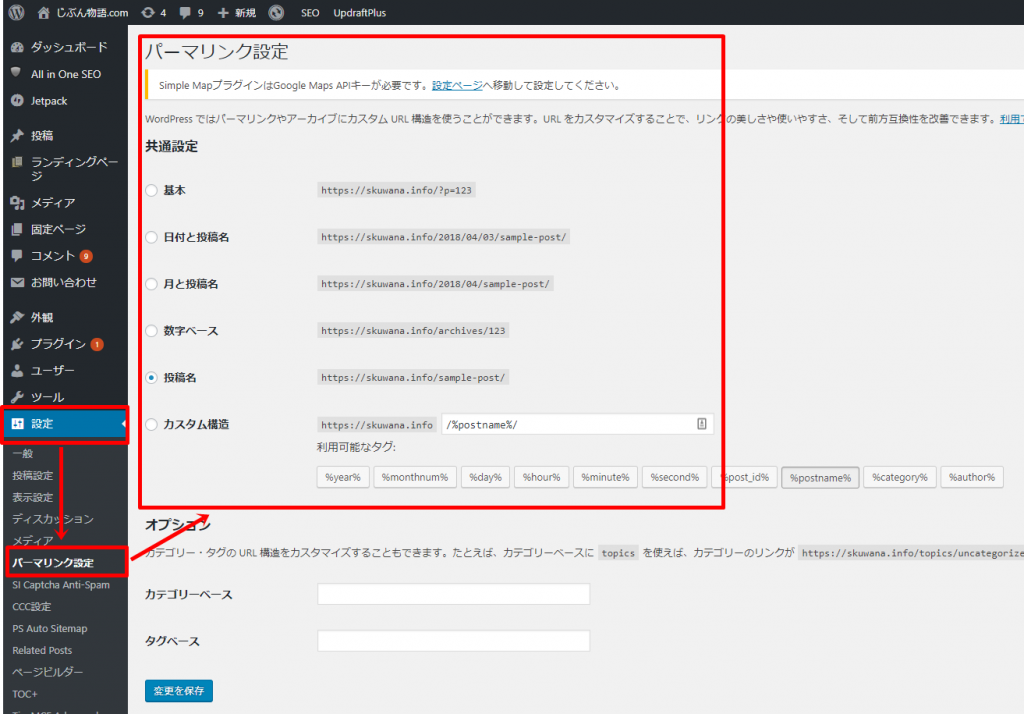1024x714 pixels.
Task: Insert the %second% tag
Action: click(675, 478)
